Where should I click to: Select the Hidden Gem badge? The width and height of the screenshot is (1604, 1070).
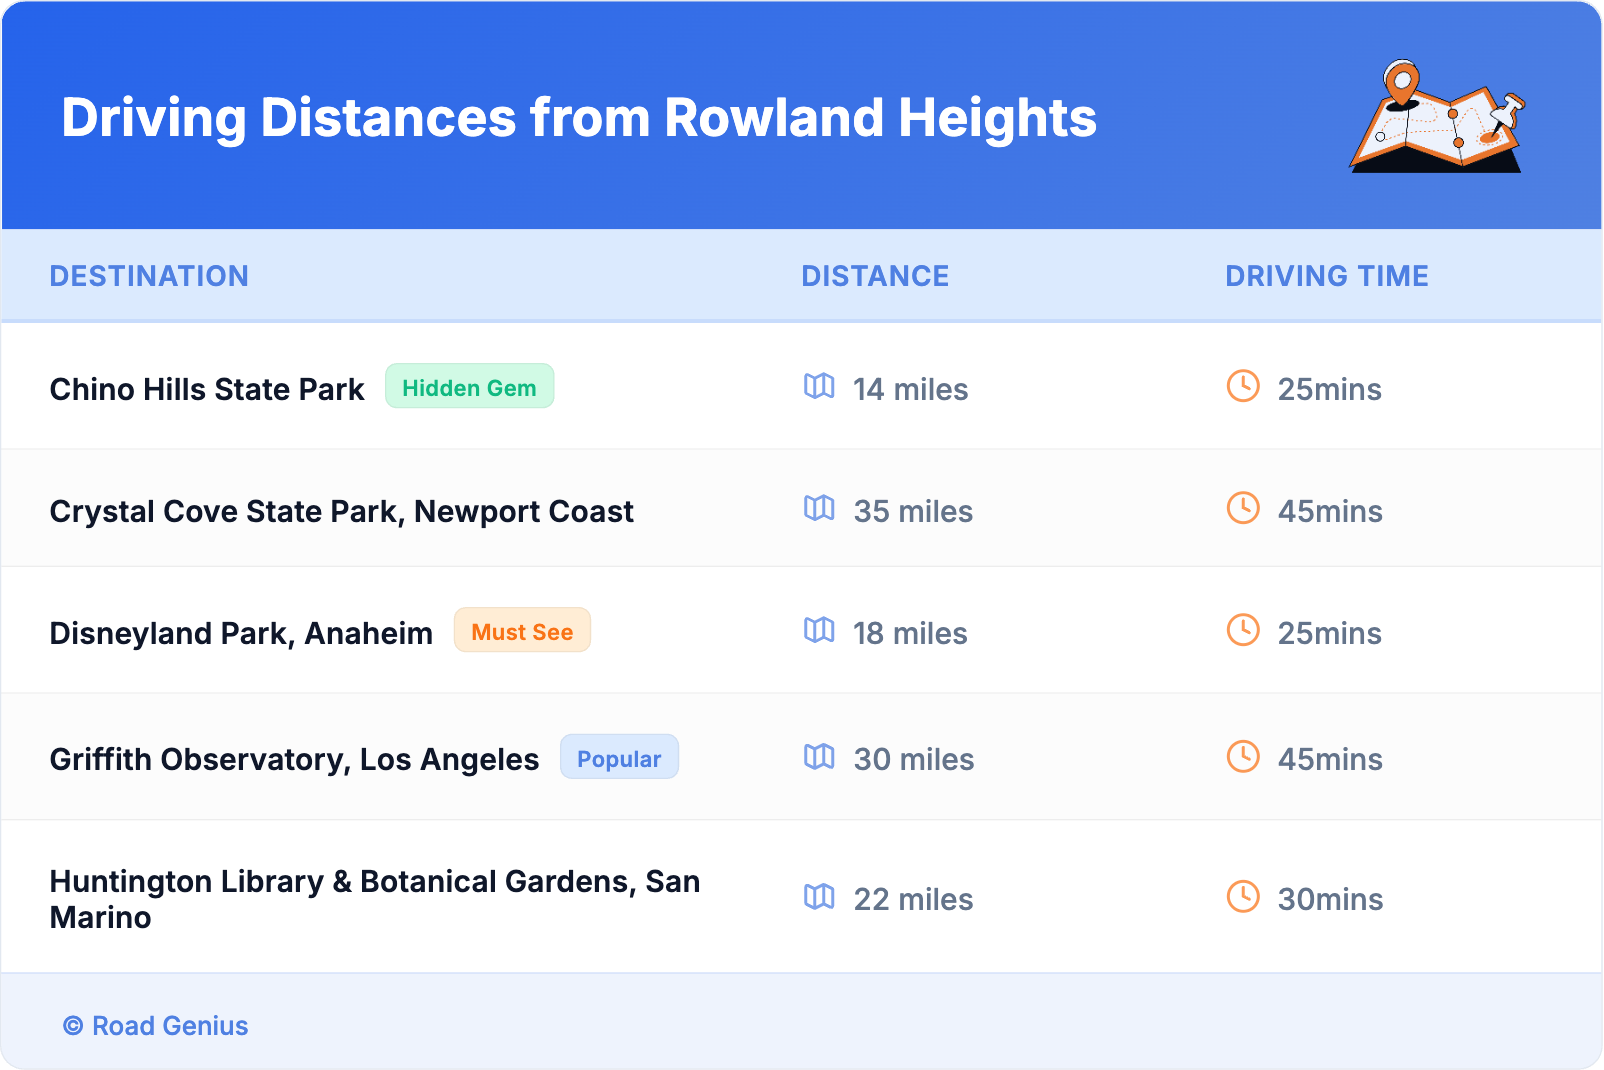click(469, 387)
